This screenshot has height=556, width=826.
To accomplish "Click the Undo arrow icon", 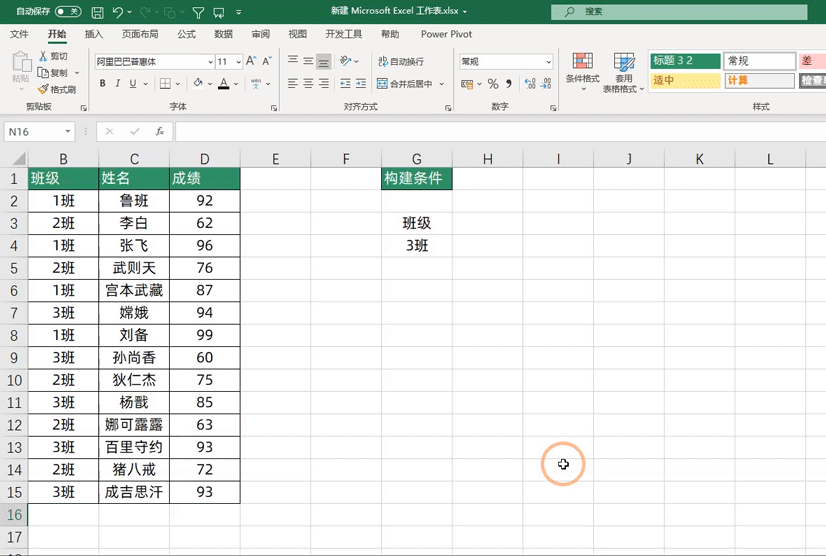I will pyautogui.click(x=119, y=13).
